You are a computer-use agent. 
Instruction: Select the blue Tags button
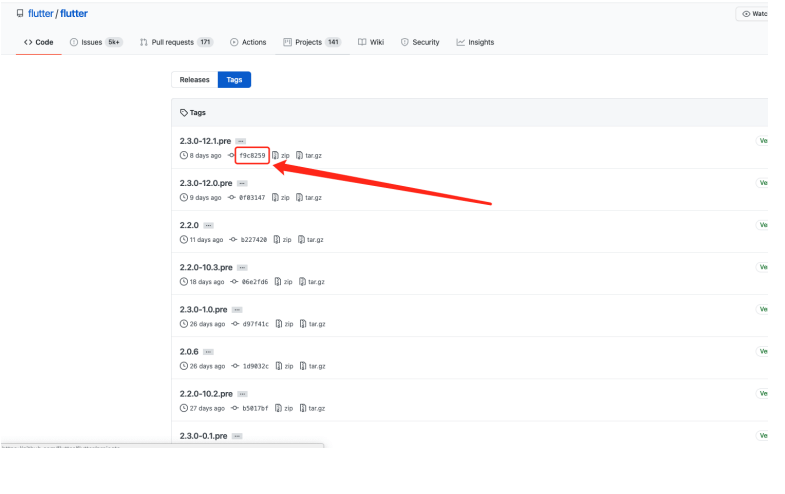coord(234,80)
